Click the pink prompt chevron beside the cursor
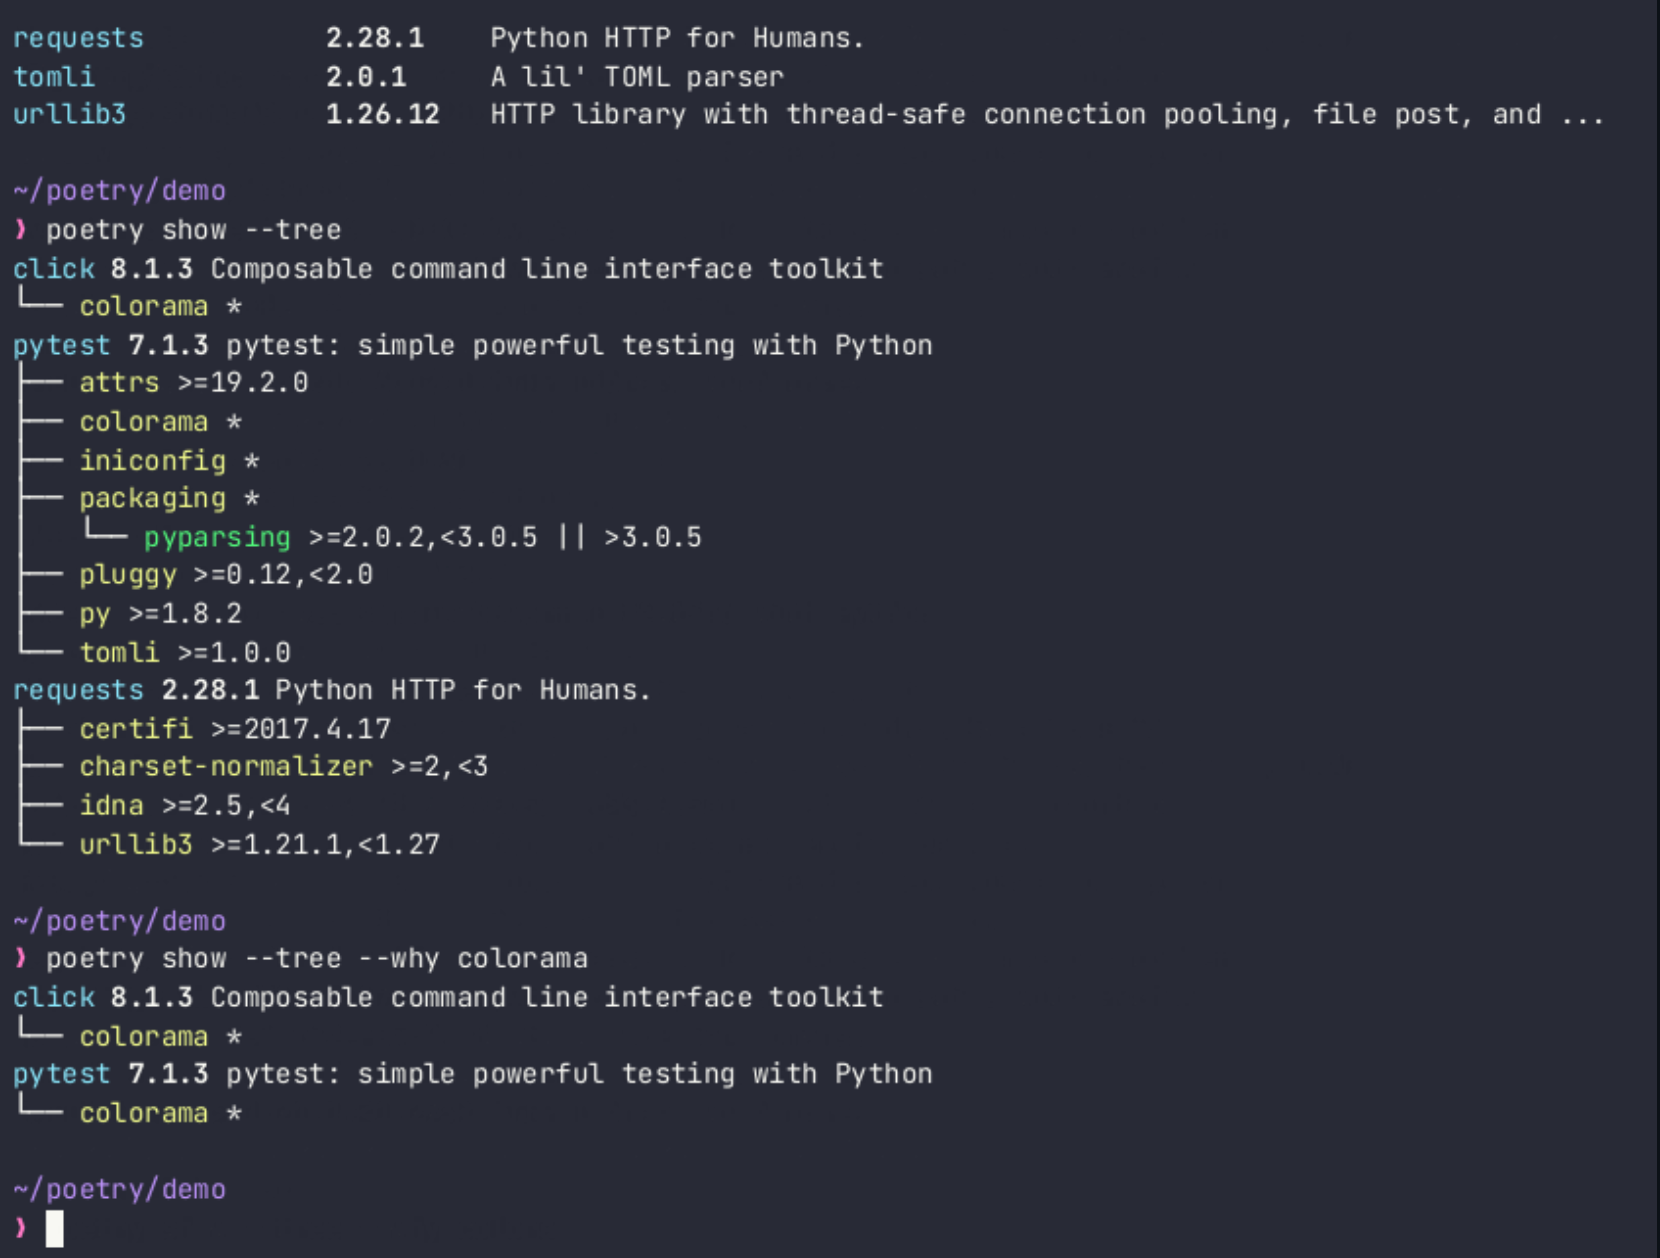1660x1258 pixels. [x=21, y=1227]
